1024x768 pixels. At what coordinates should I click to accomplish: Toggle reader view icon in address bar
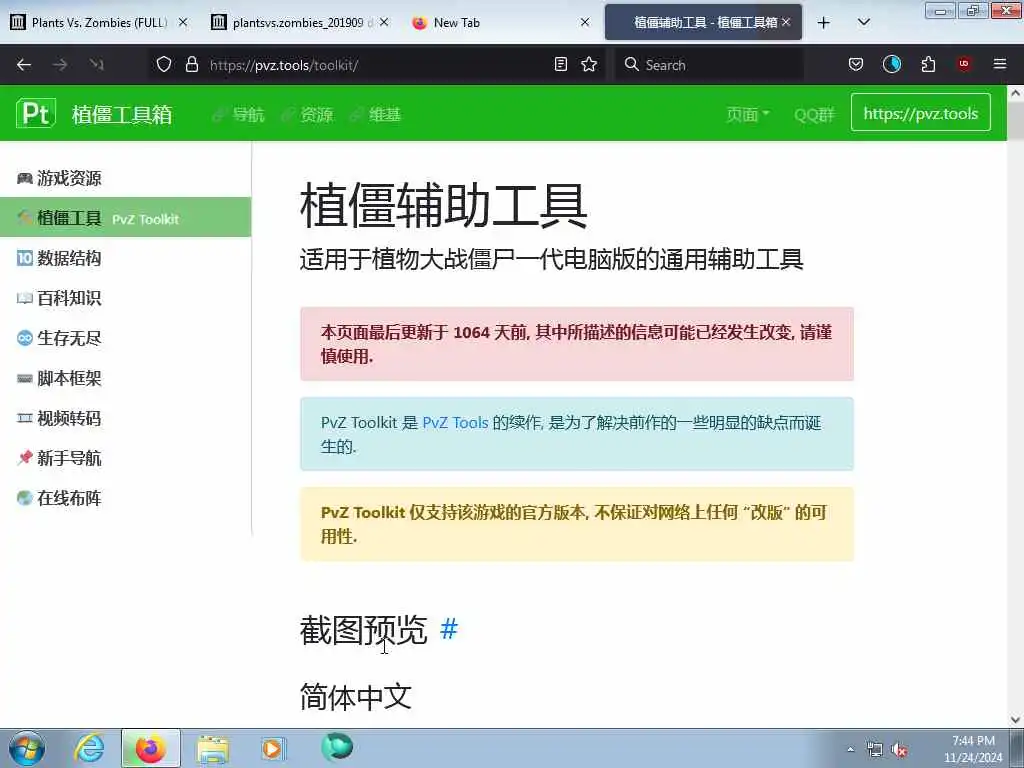[x=560, y=65]
